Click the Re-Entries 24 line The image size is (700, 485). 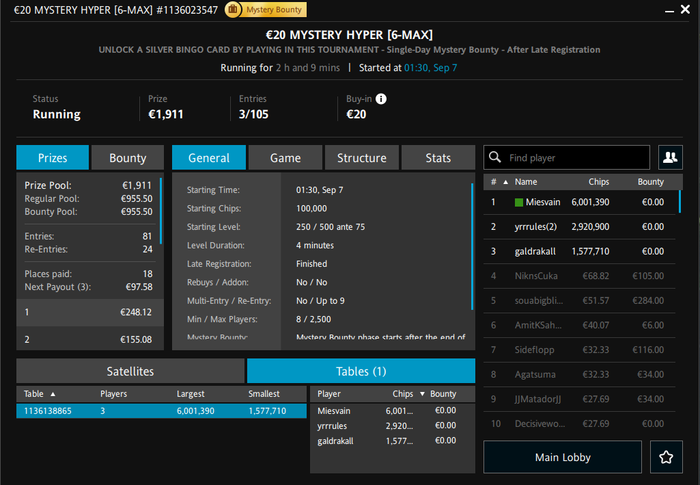[88, 249]
